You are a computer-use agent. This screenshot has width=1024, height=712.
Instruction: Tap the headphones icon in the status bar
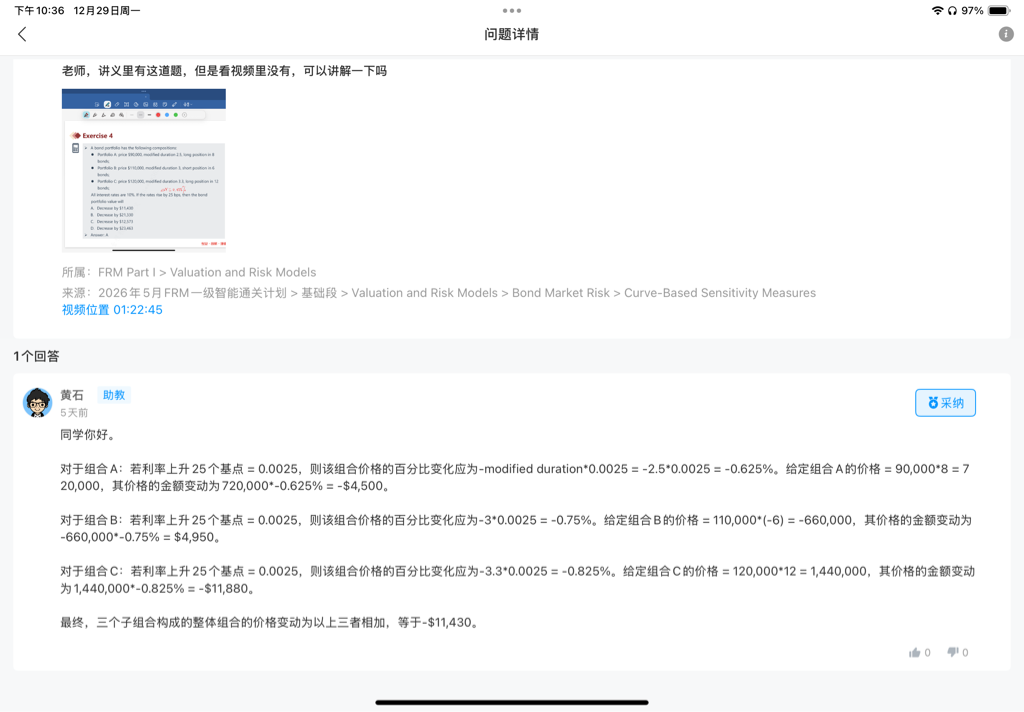click(952, 10)
